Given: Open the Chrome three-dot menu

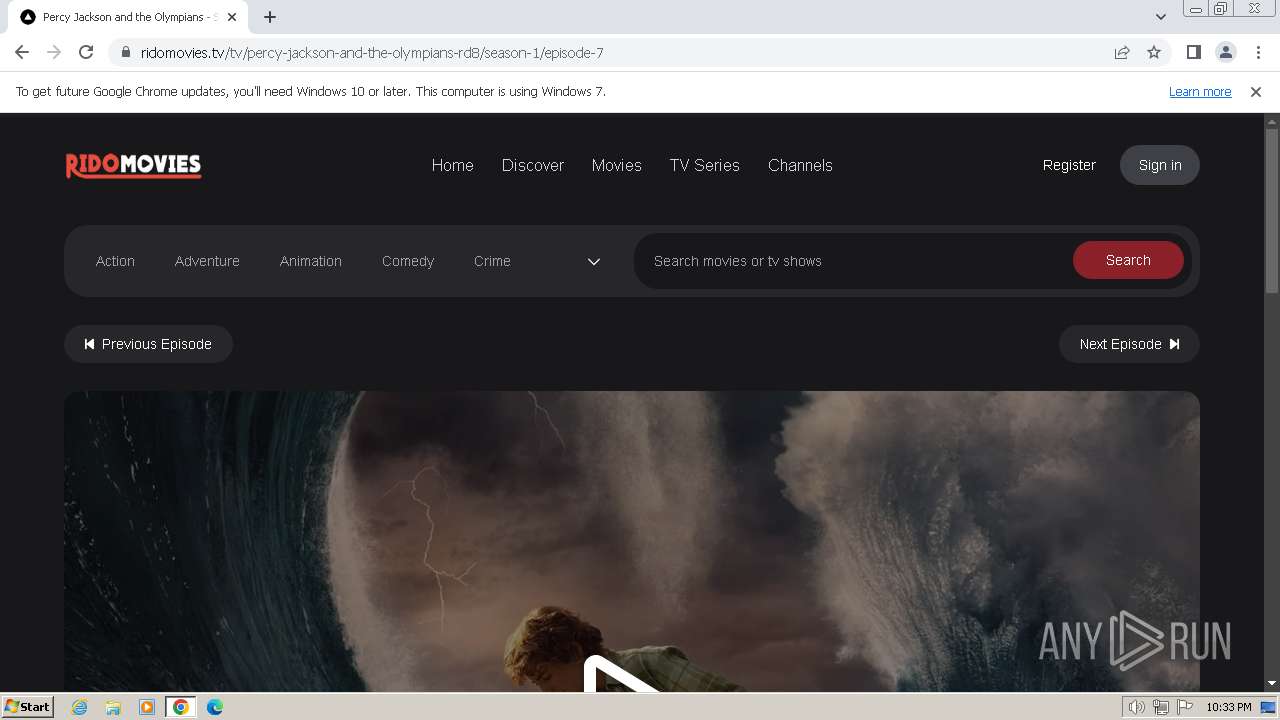Looking at the screenshot, I should tap(1257, 52).
